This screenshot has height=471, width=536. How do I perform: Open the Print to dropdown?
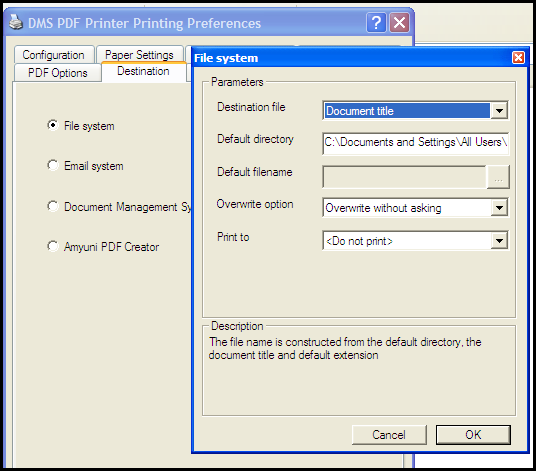click(x=499, y=241)
